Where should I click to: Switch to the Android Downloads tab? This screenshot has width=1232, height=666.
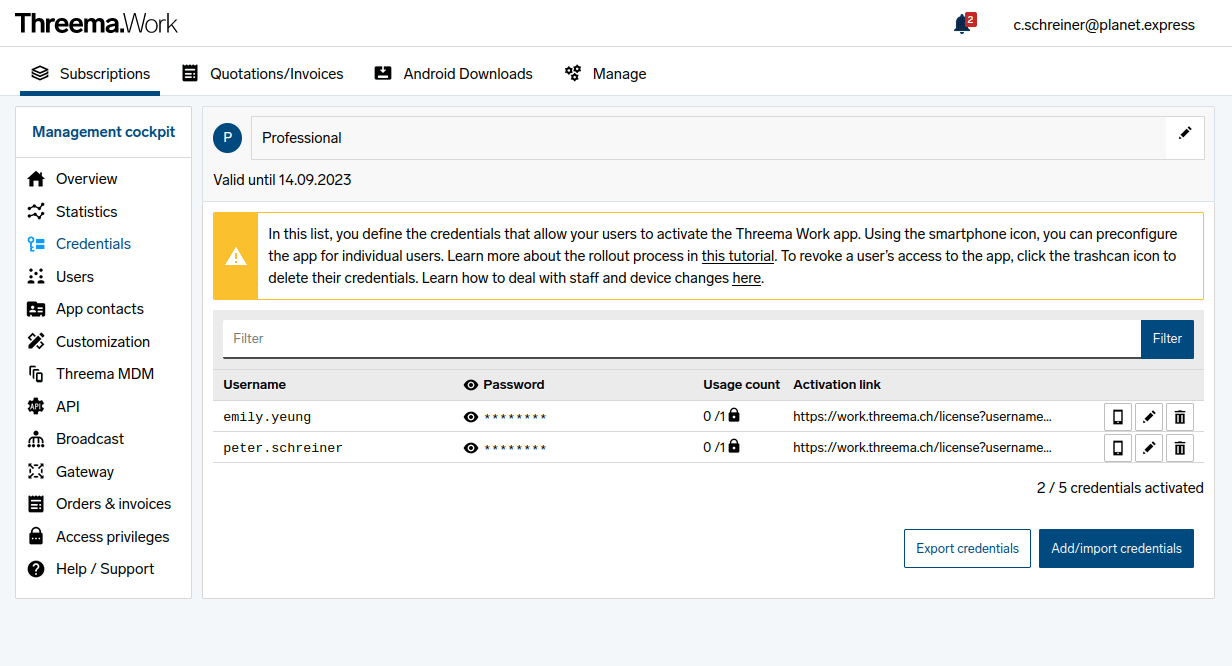453,74
